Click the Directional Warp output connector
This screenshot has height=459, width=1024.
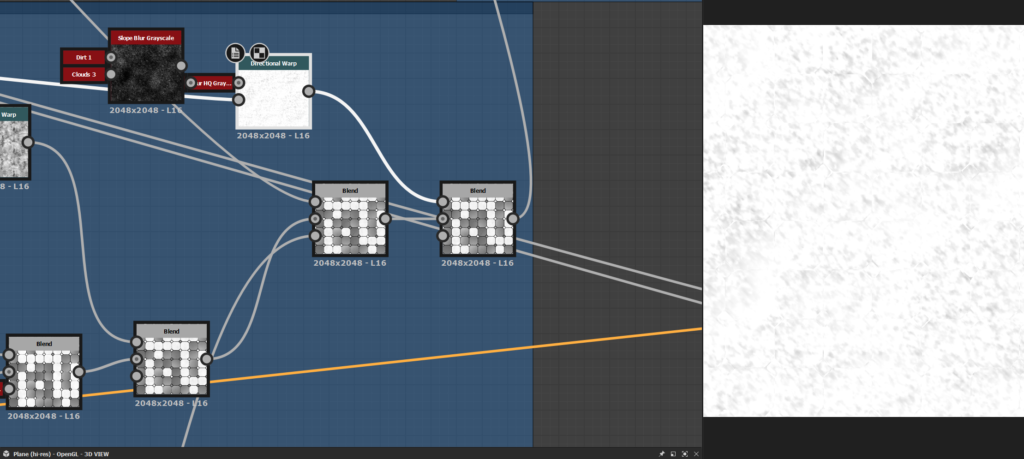click(309, 91)
